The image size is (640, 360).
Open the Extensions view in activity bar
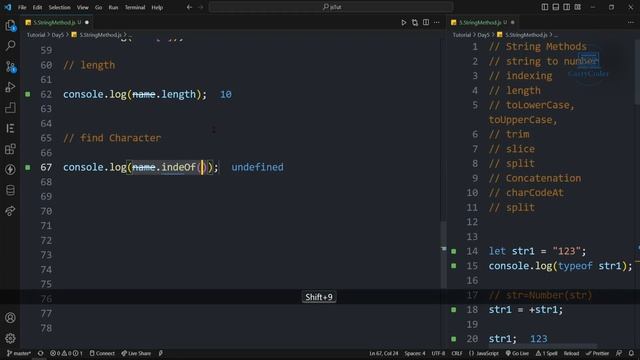tap(10, 149)
